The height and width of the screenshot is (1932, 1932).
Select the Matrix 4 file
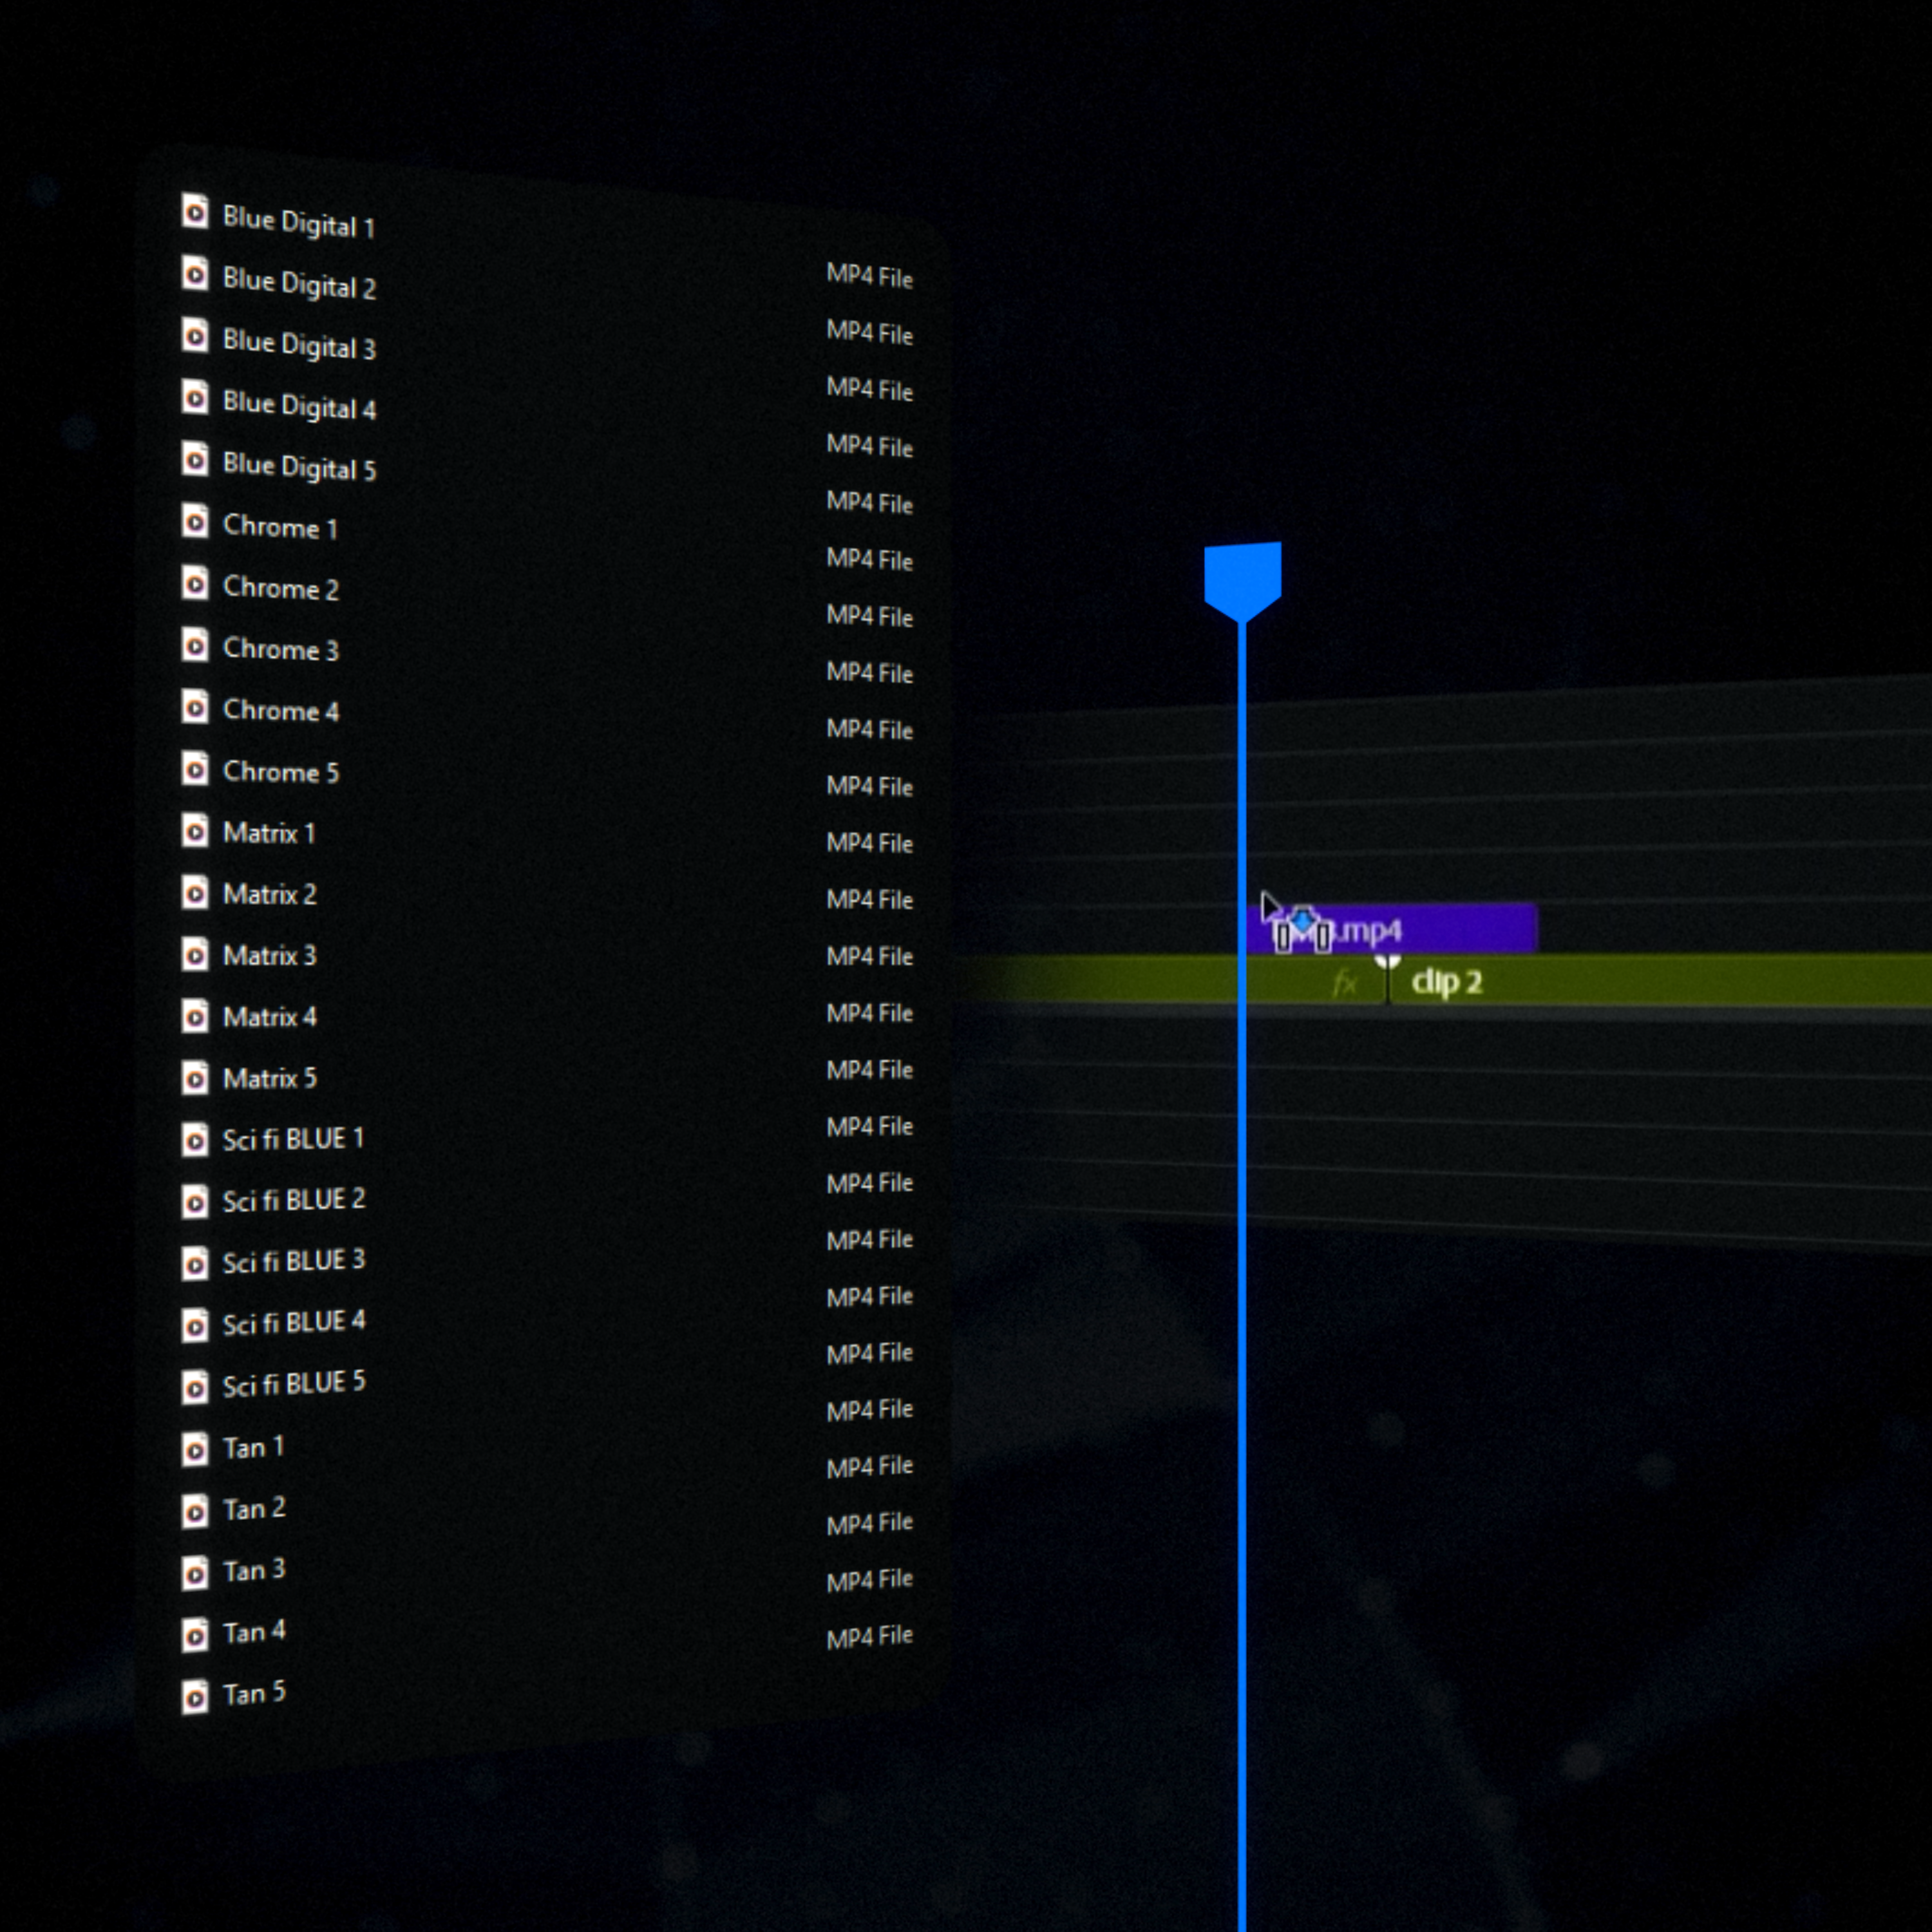(269, 1017)
